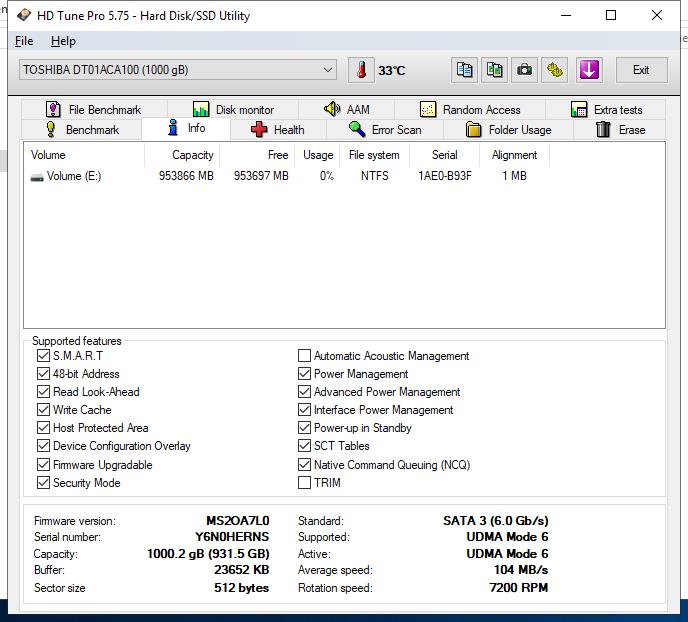Toggle the Device Configuration Overlay checkbox
This screenshot has height=622, width=688.
(43, 445)
